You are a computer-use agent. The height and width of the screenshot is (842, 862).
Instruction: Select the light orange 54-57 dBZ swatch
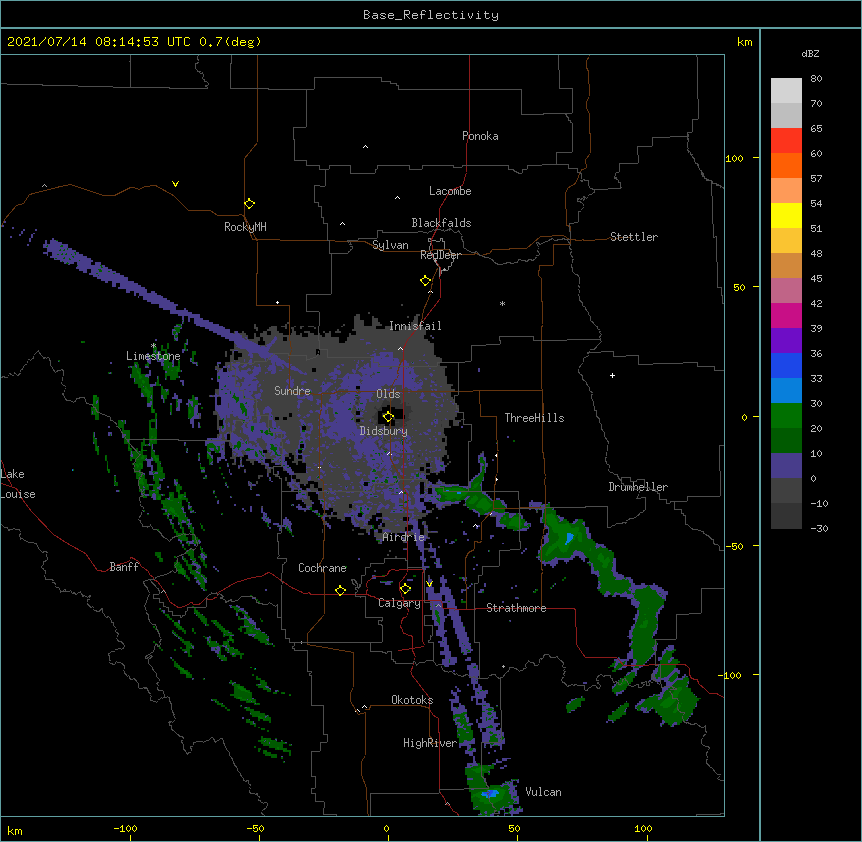[x=786, y=191]
